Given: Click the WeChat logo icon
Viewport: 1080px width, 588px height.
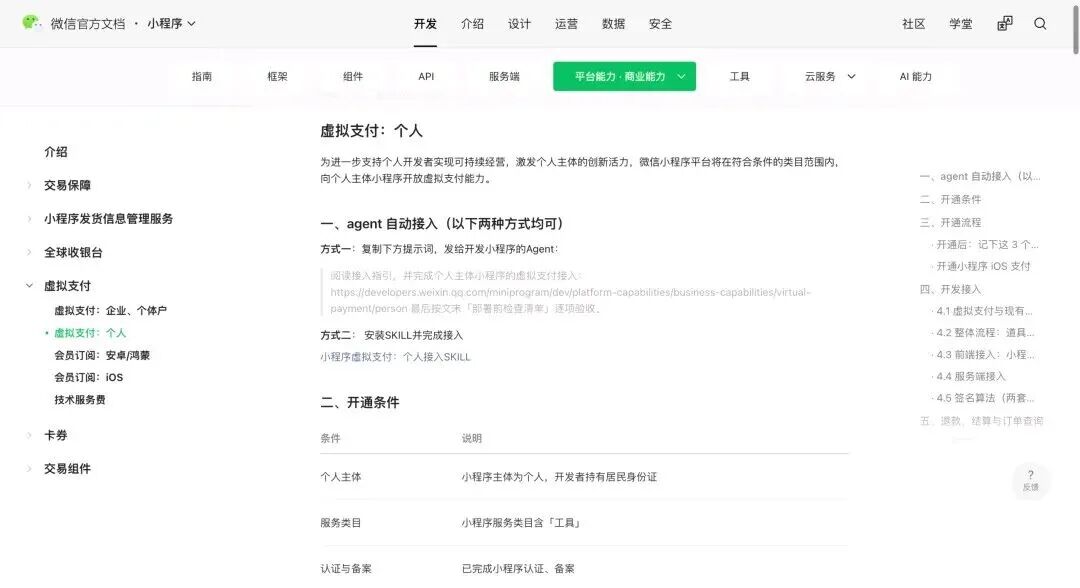Looking at the screenshot, I should (x=31, y=23).
